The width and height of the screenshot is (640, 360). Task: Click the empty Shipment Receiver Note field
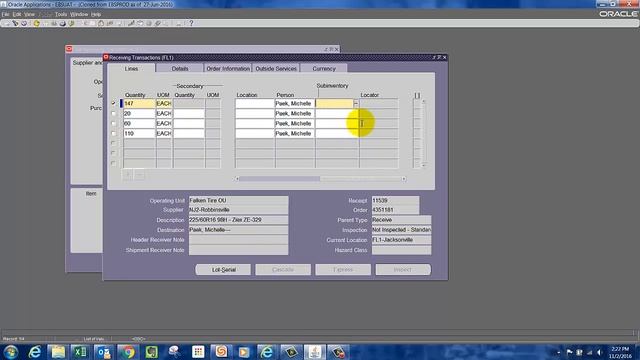[x=238, y=250]
